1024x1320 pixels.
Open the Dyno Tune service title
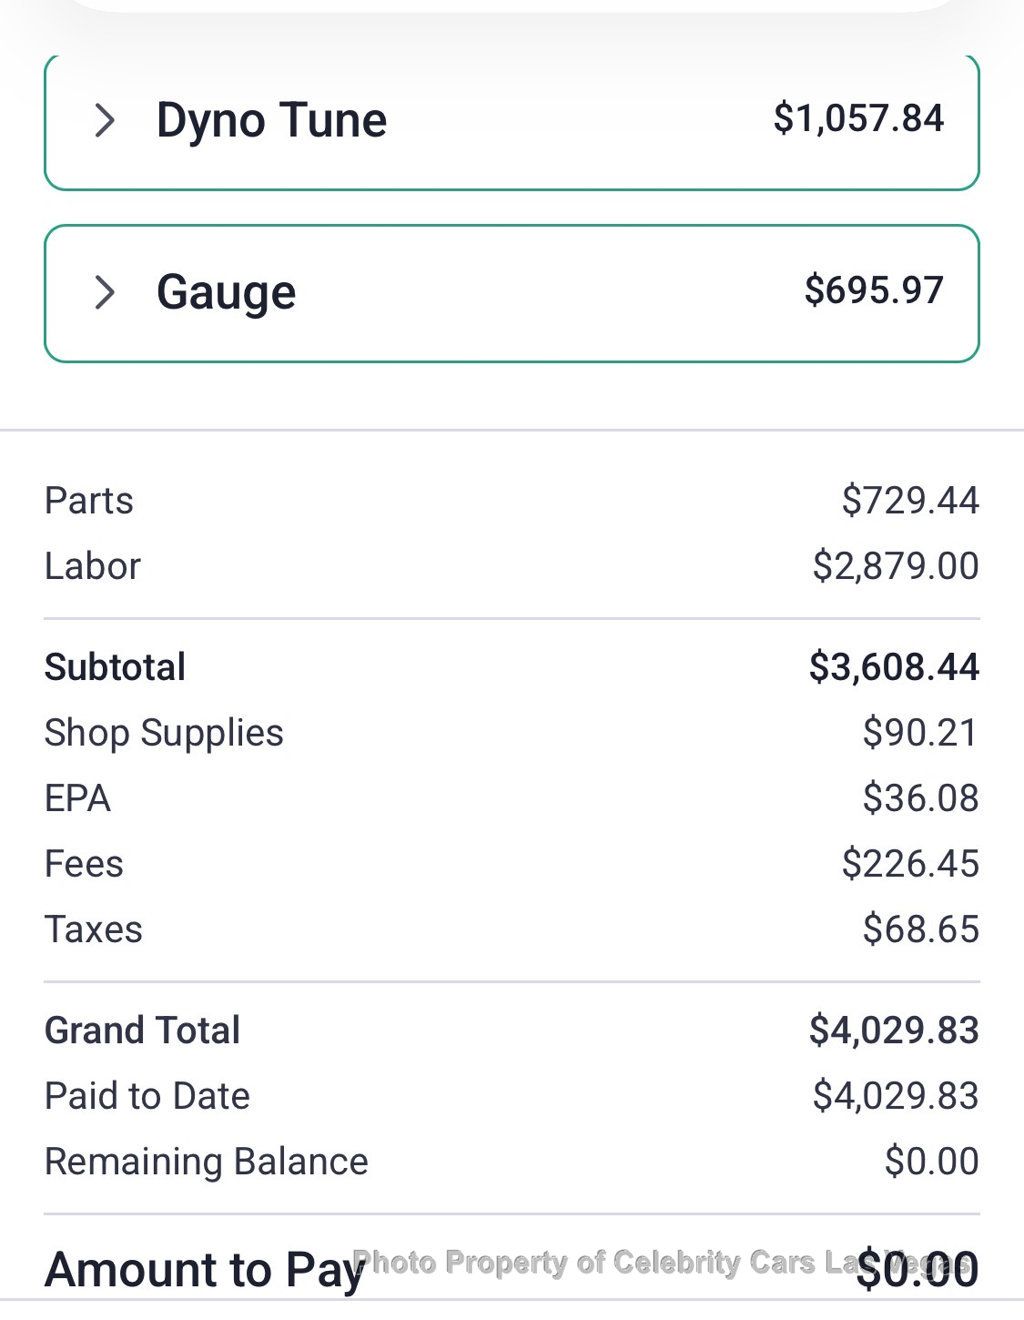(271, 121)
